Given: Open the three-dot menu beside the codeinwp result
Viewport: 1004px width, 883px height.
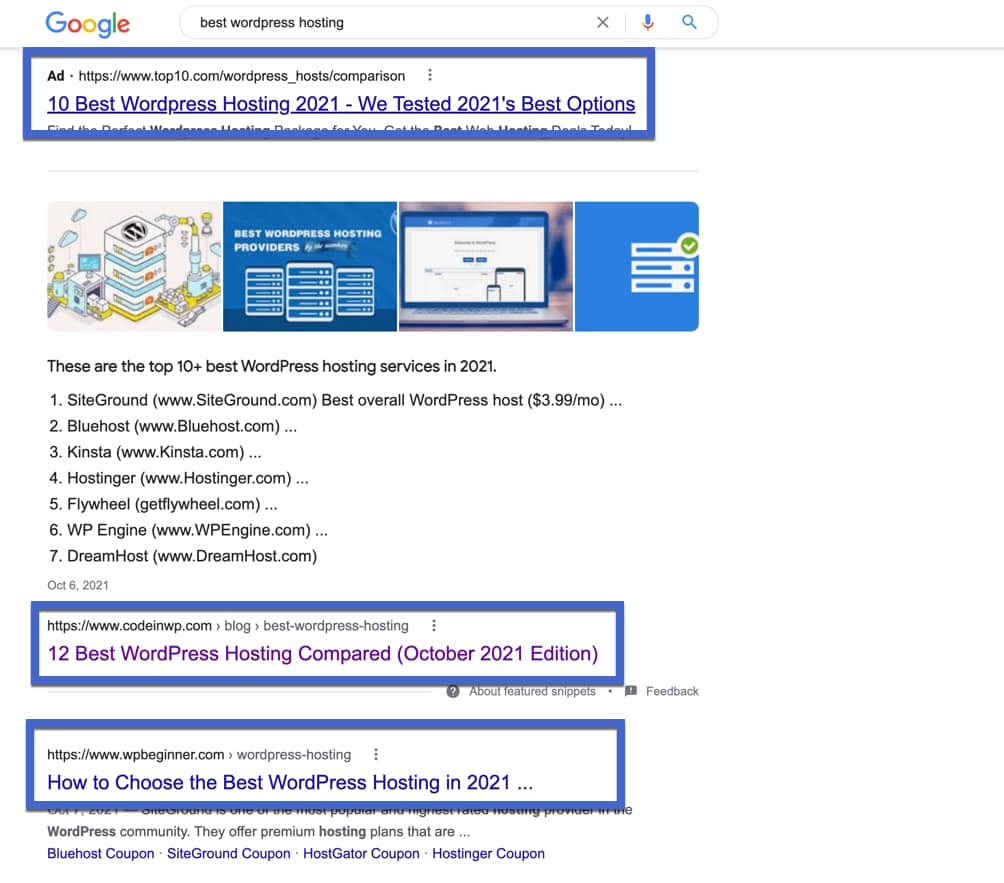Looking at the screenshot, I should pos(434,625).
